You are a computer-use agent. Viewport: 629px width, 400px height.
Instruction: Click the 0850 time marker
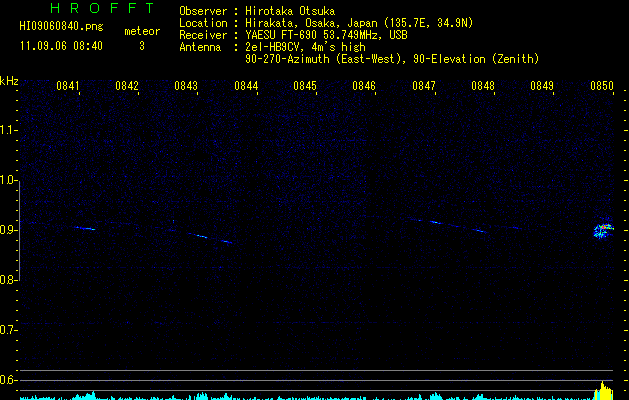click(602, 86)
